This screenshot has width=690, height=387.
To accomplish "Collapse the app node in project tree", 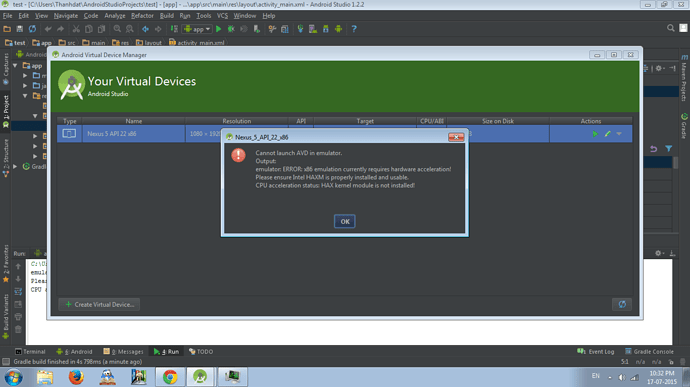I will point(15,66).
